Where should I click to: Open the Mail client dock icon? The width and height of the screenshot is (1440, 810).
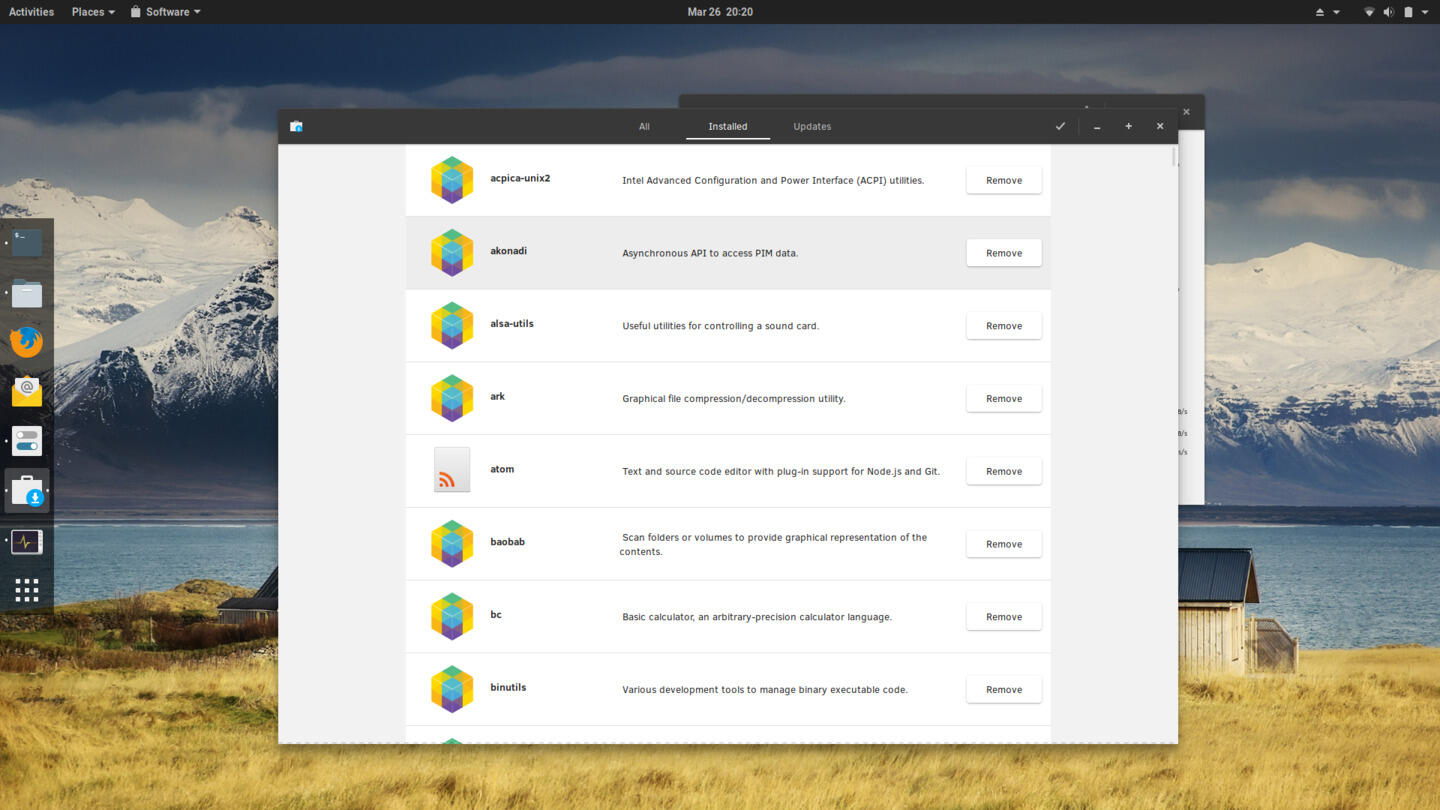27,391
